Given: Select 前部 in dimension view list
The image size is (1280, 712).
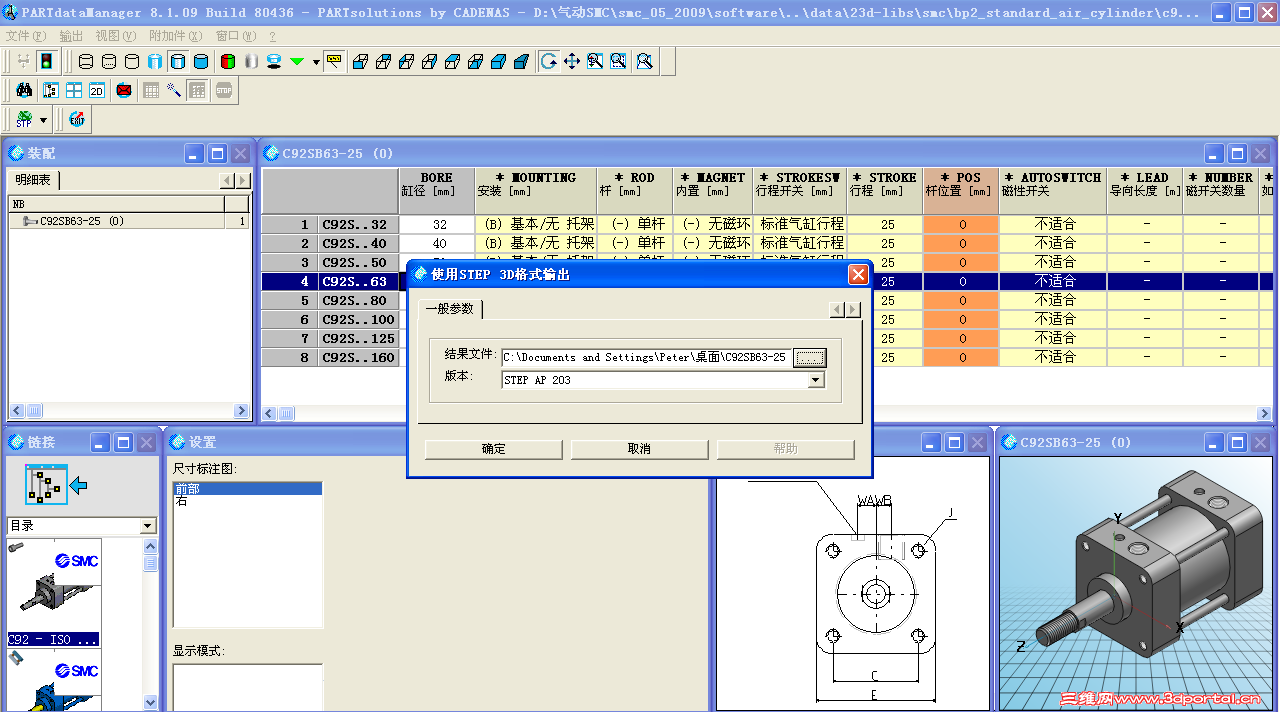Looking at the screenshot, I should pos(248,489).
